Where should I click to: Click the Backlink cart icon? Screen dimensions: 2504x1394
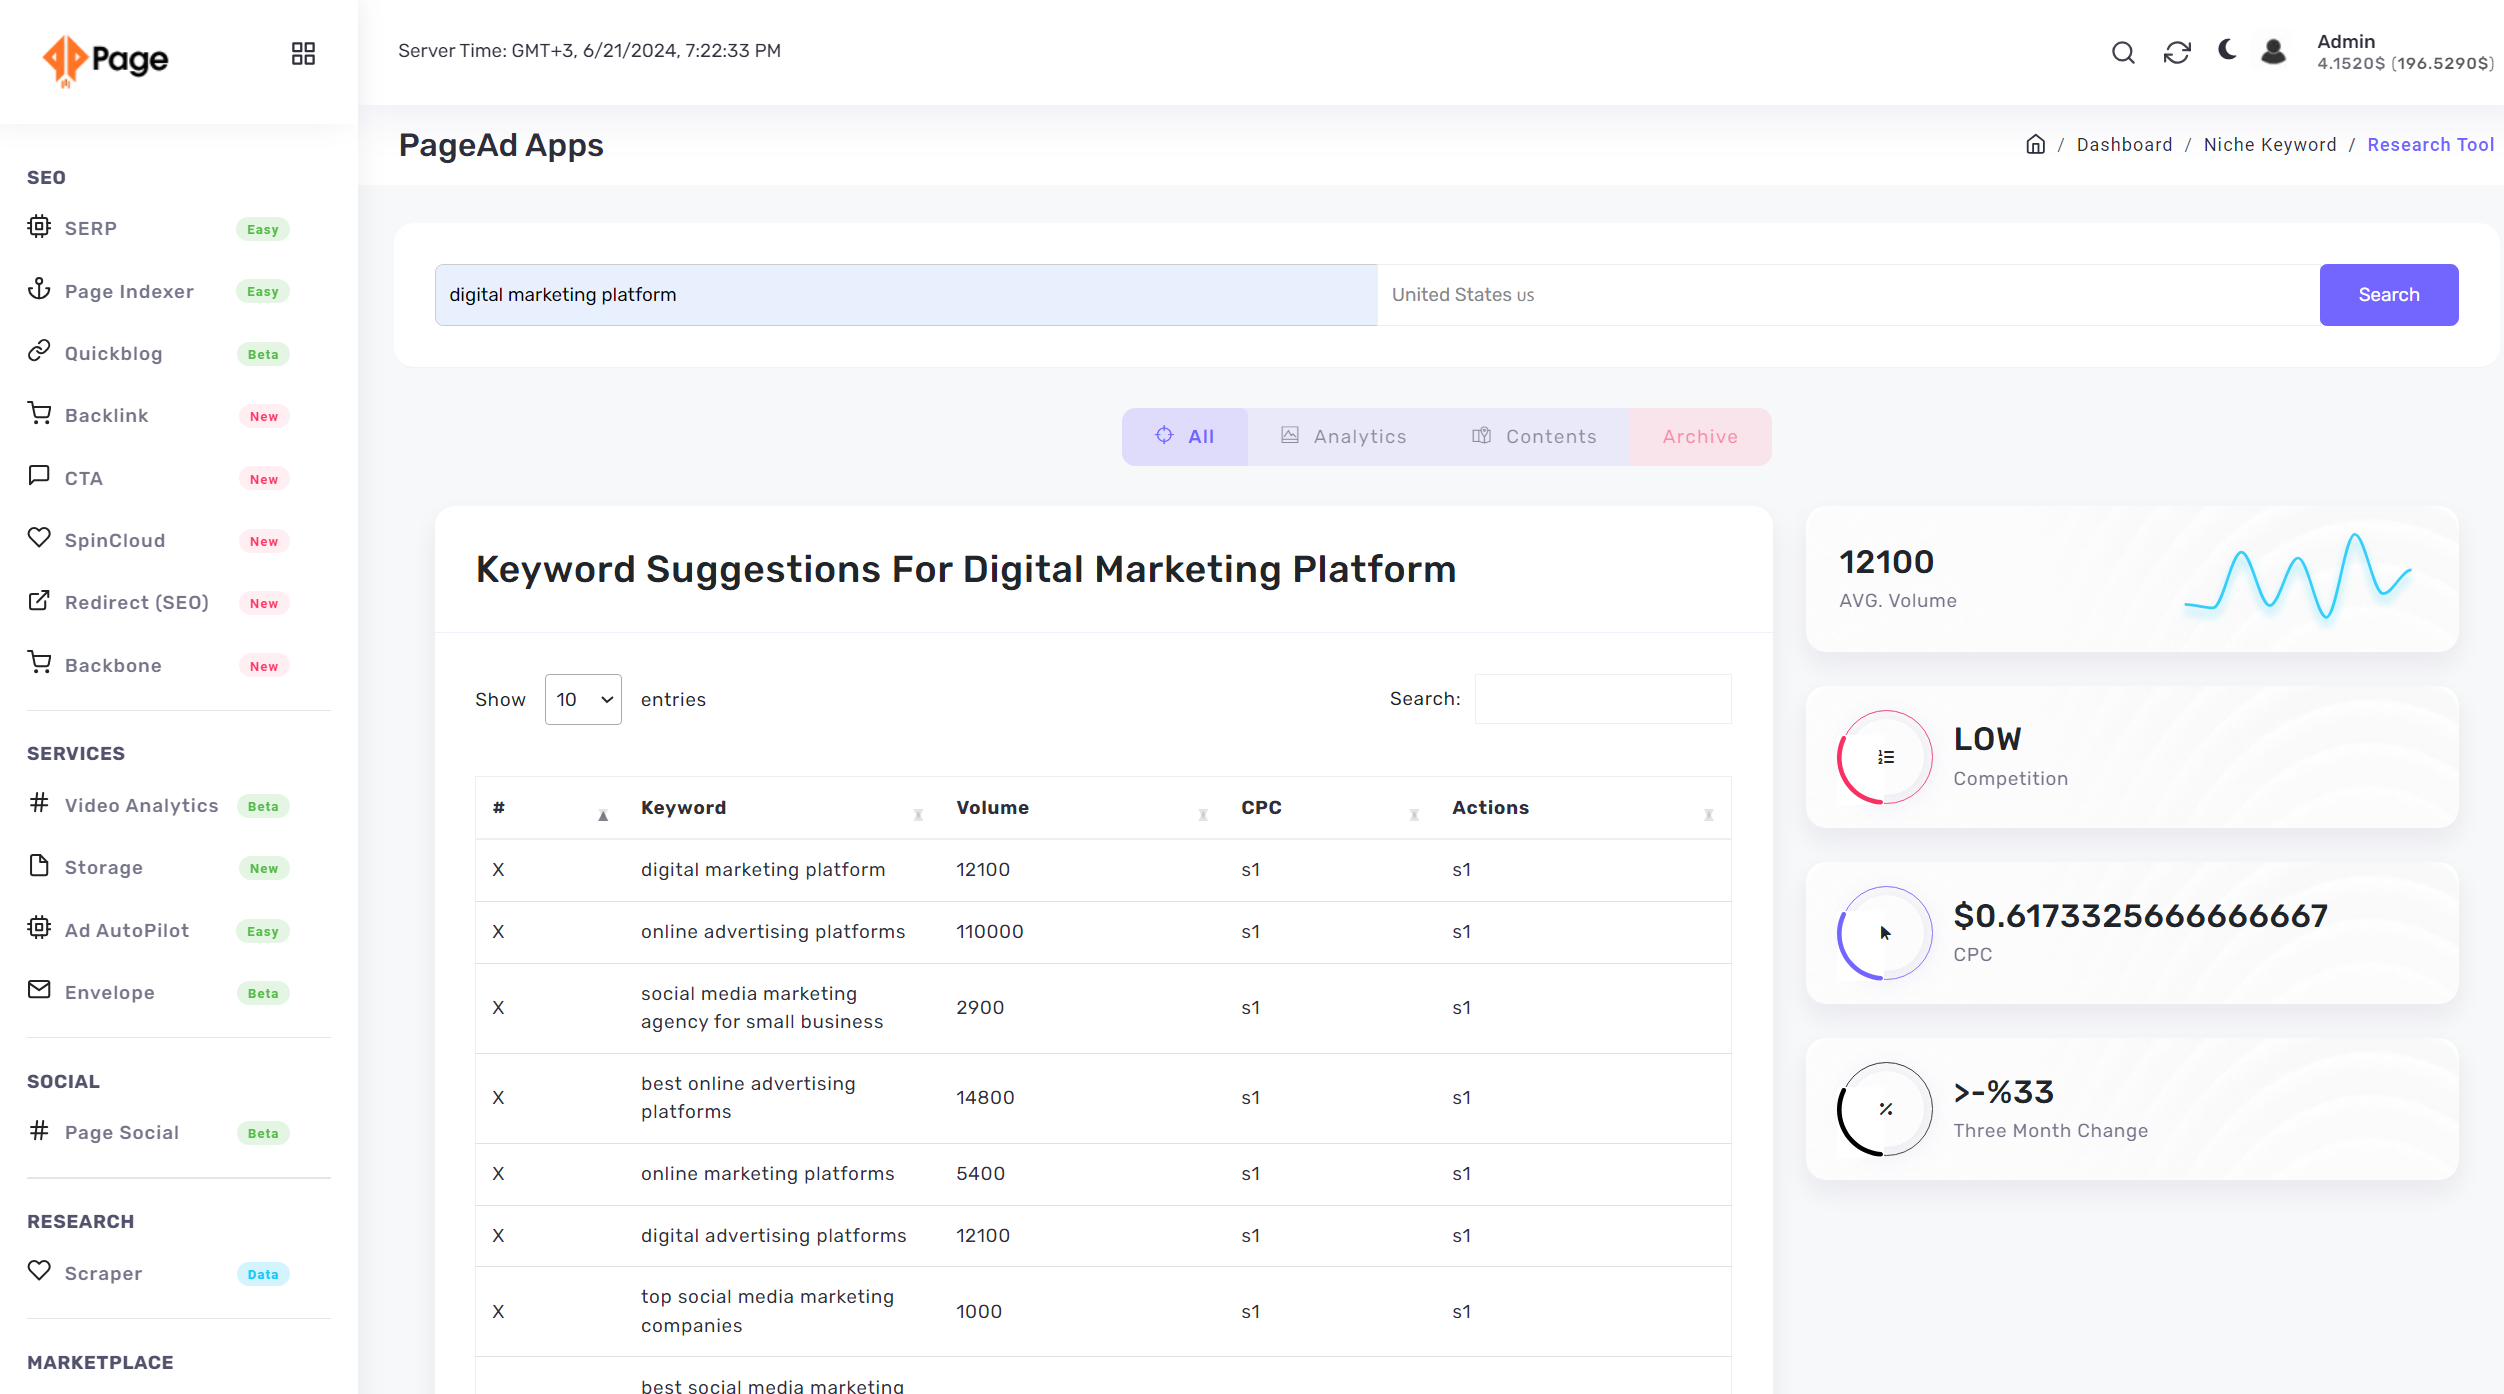39,413
